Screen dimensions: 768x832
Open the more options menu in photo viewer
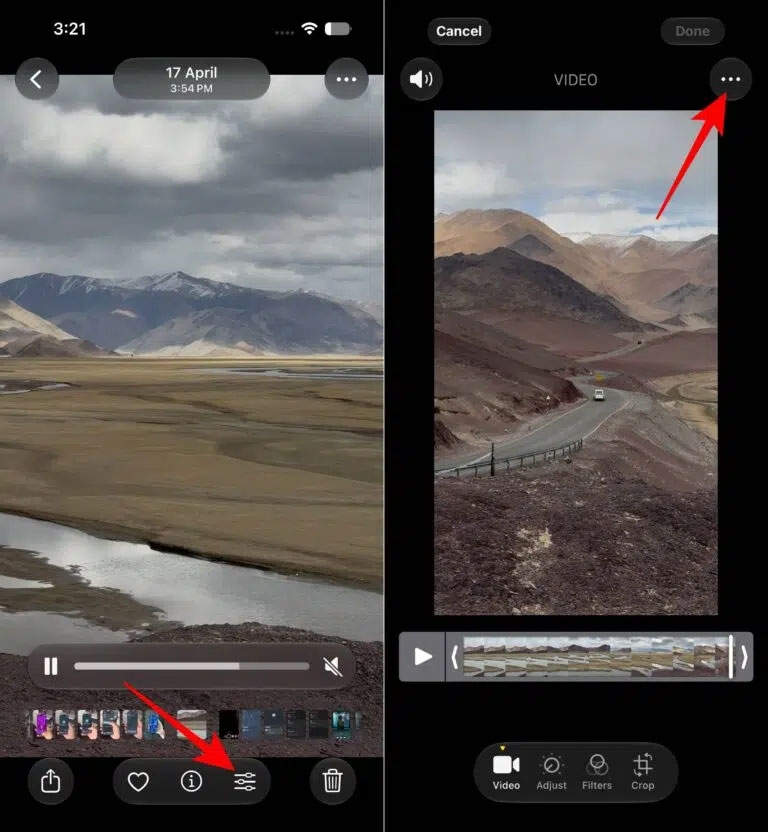(x=346, y=79)
